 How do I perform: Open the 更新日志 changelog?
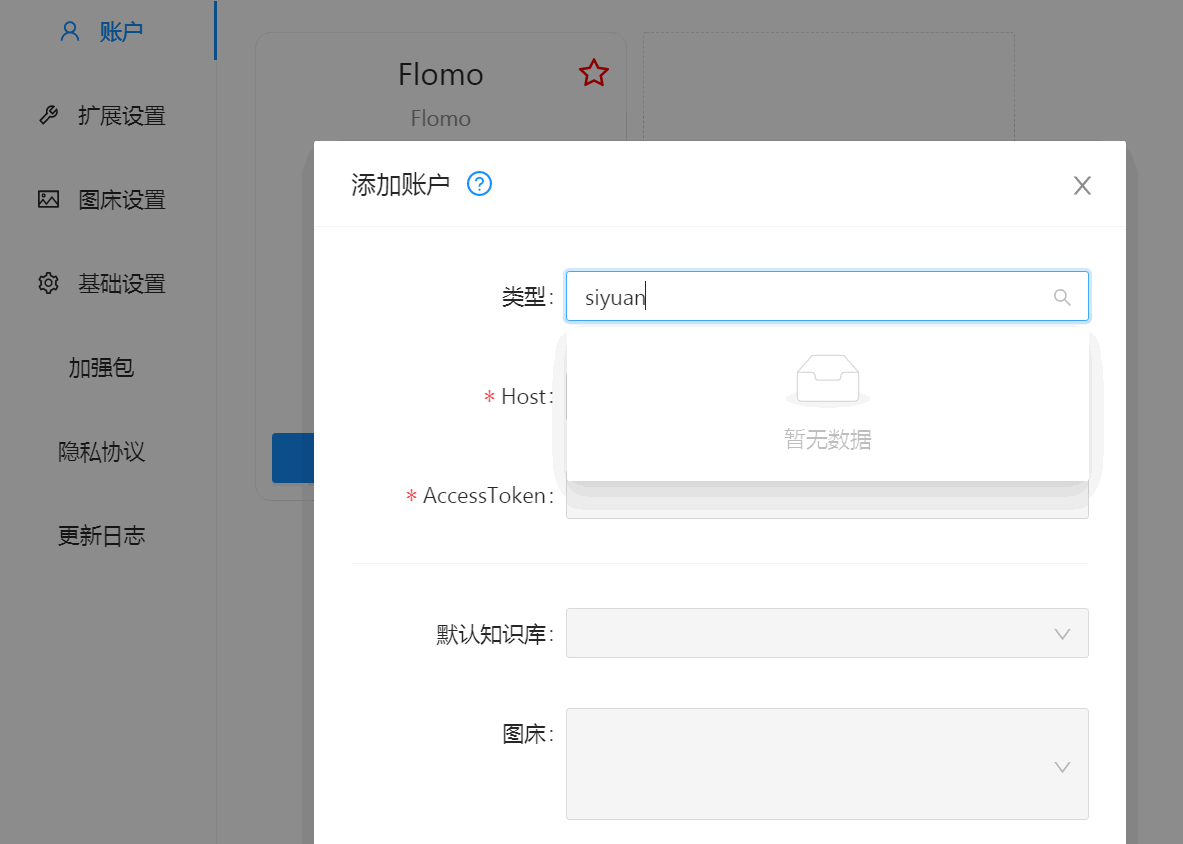(103, 535)
